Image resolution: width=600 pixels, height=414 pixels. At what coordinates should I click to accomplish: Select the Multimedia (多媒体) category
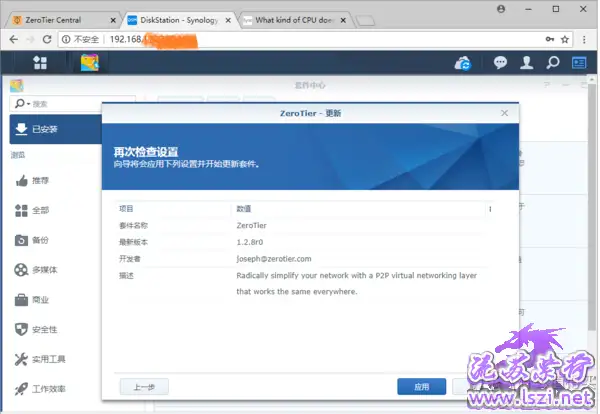tap(37, 270)
